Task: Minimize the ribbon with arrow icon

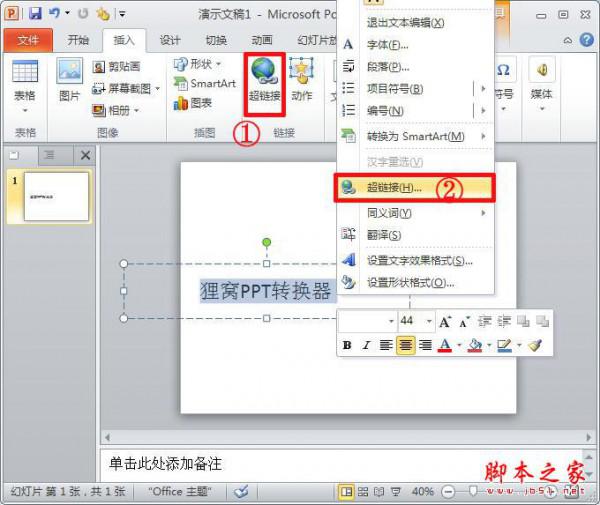Action: (568, 40)
